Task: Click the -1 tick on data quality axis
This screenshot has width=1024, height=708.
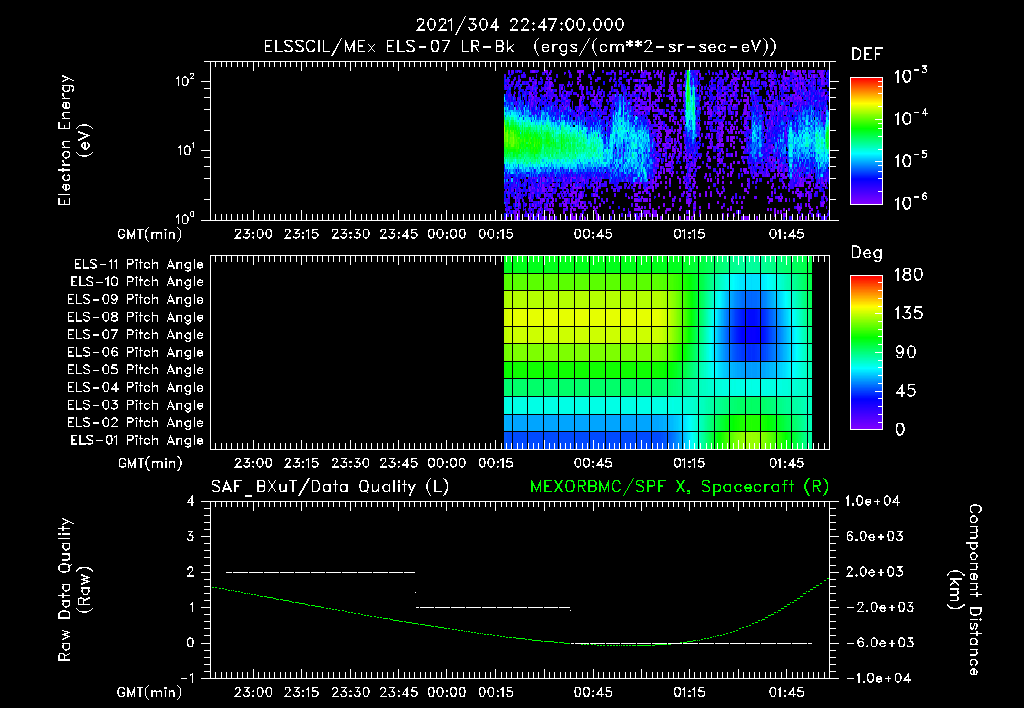Action: point(187,678)
